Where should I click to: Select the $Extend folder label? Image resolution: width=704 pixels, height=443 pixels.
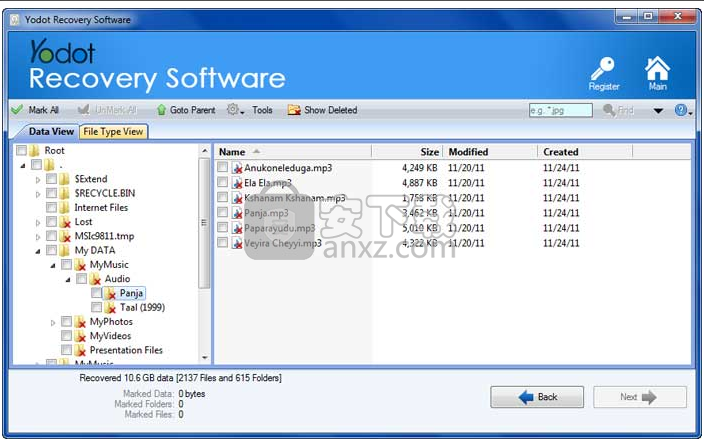coord(91,179)
